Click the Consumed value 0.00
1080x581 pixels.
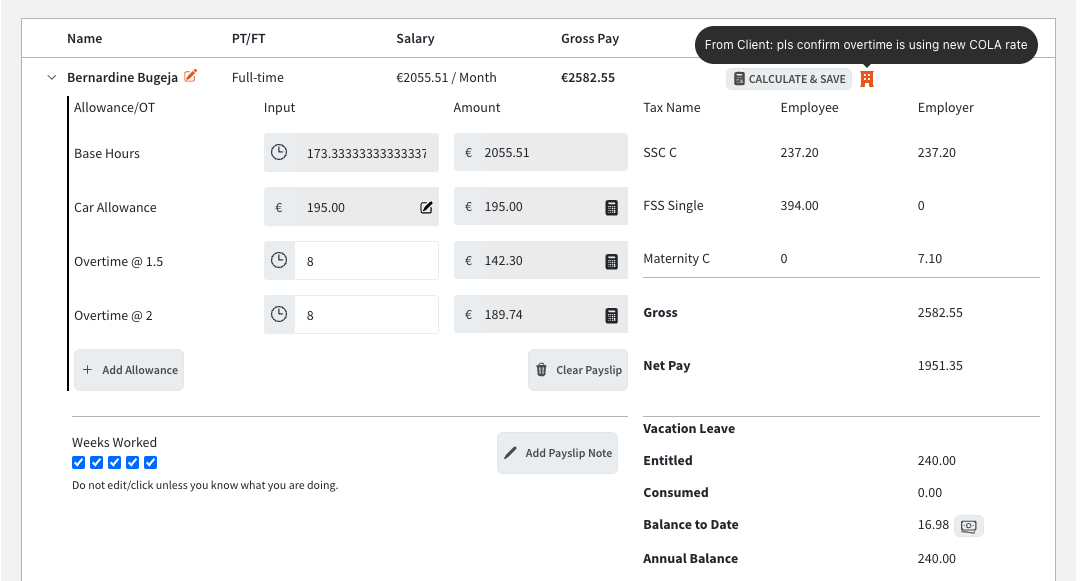click(x=930, y=493)
